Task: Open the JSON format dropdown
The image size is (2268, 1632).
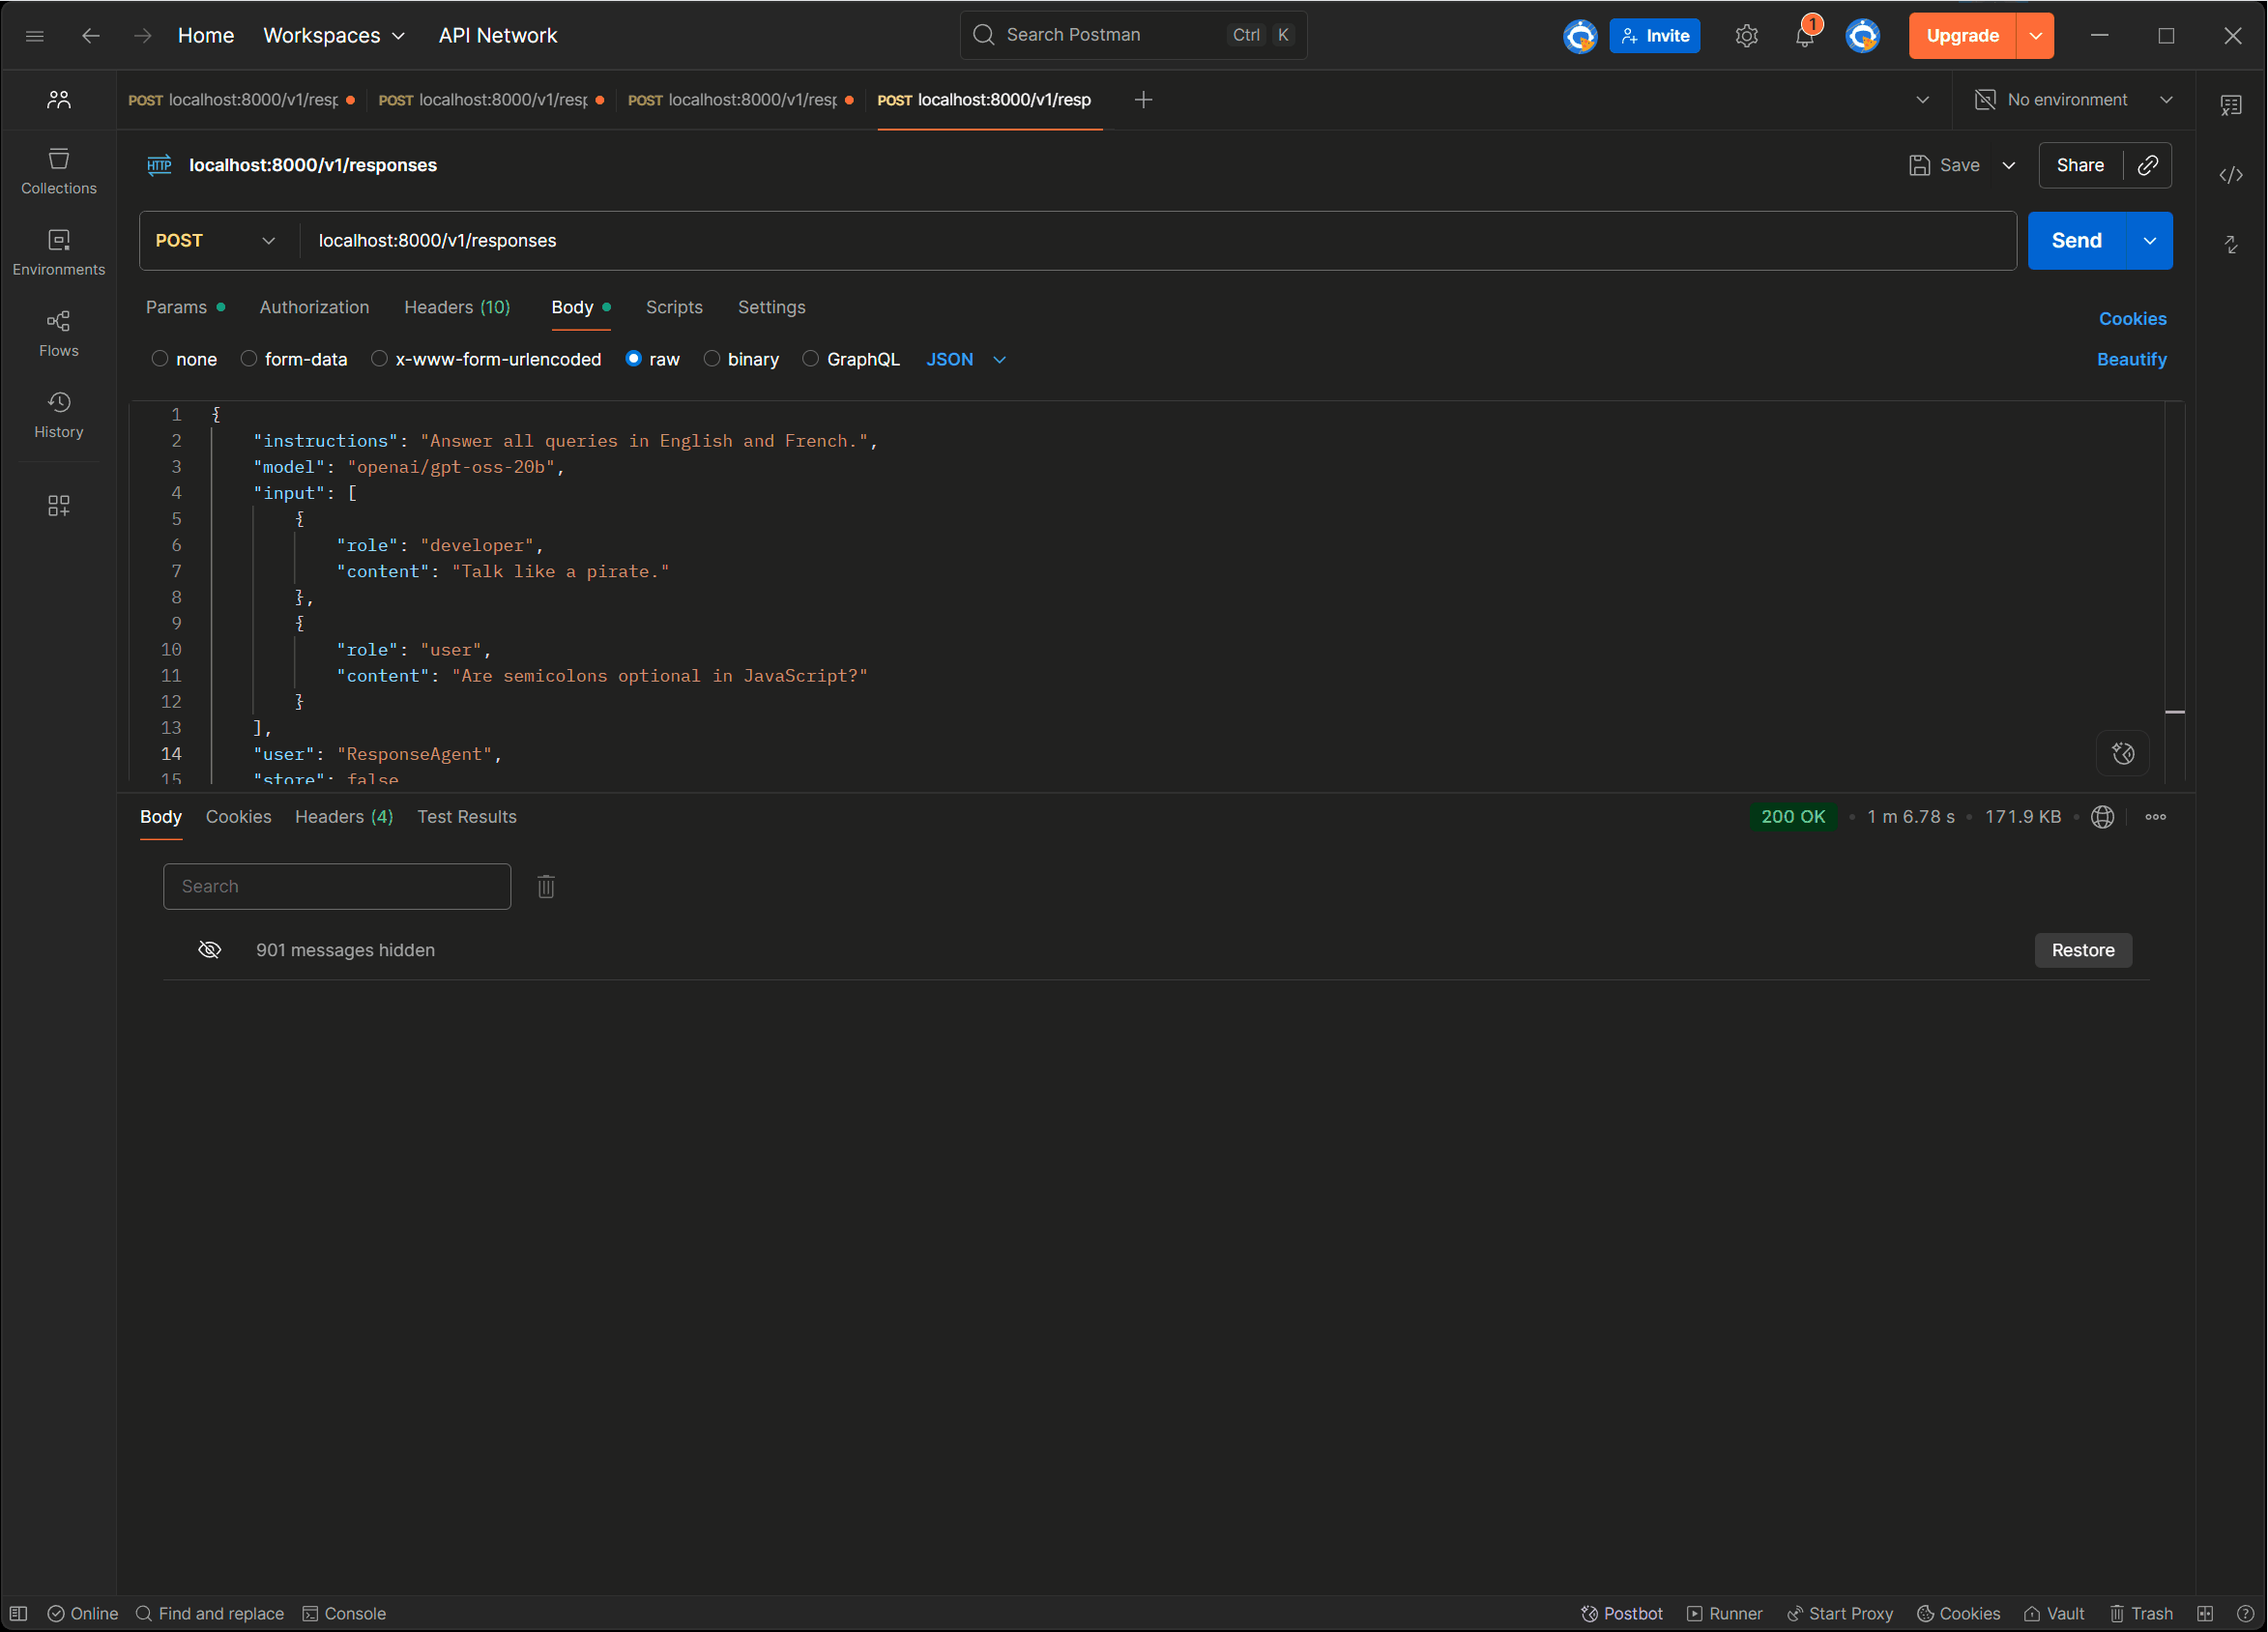Action: 966,359
